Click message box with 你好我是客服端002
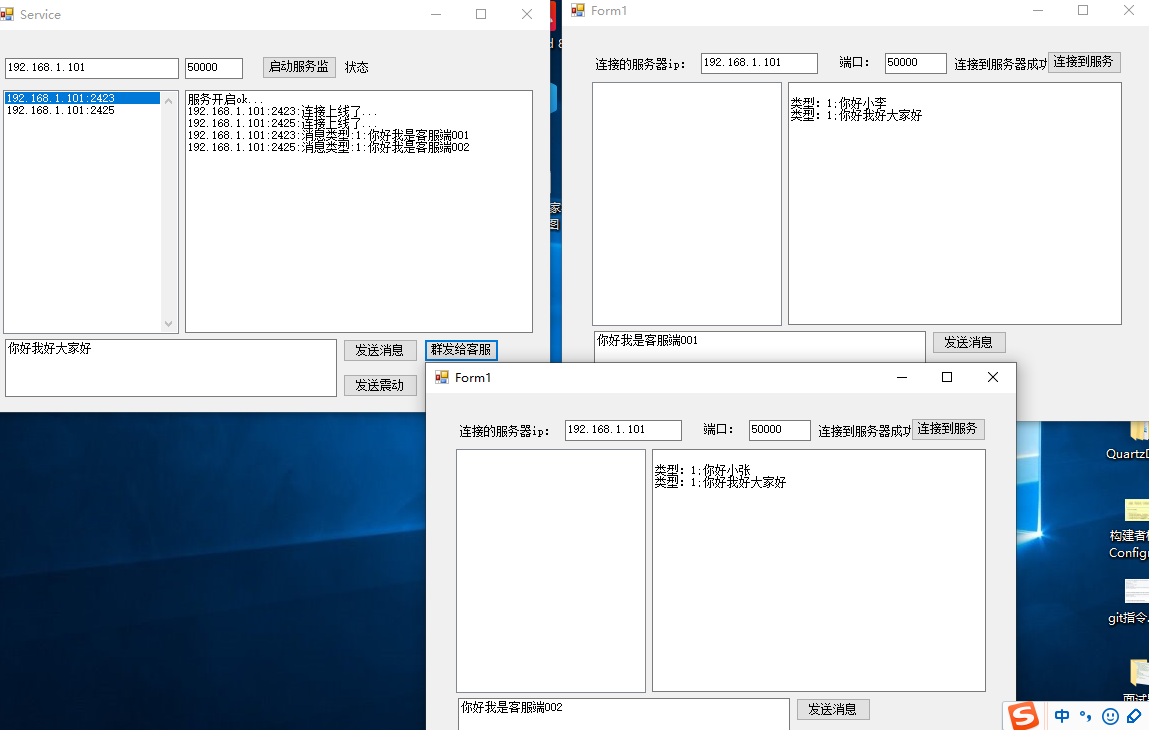This screenshot has height=730, width=1149. click(x=624, y=714)
